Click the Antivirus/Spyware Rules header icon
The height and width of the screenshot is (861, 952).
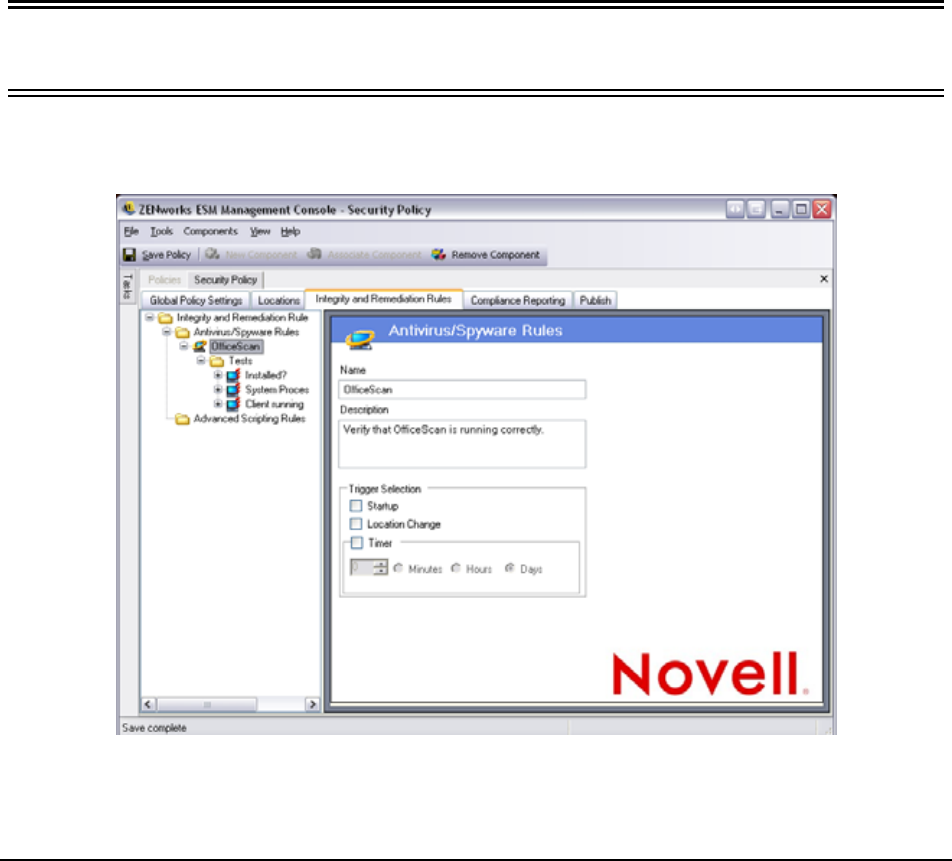point(360,339)
